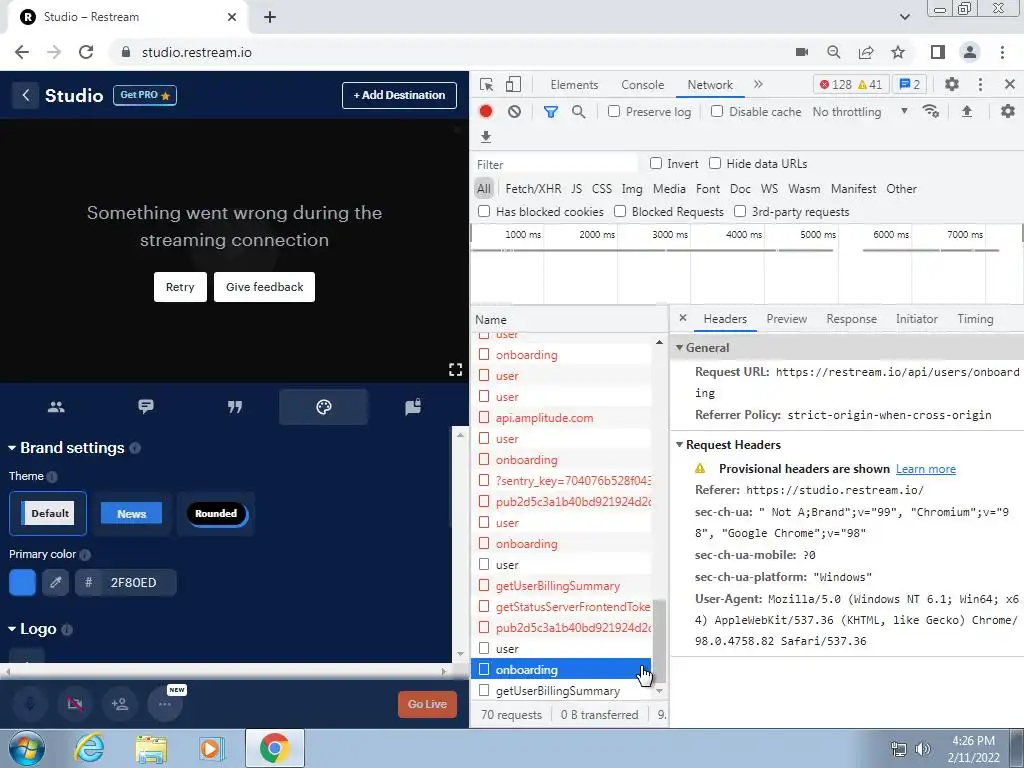Select the News theme swatch
This screenshot has height=768, width=1024.
point(131,514)
